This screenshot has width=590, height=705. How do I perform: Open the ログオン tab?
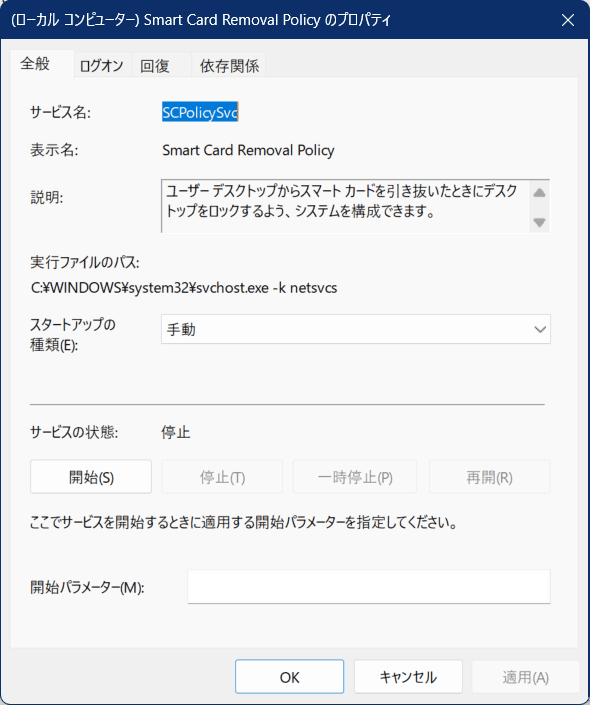[x=102, y=66]
